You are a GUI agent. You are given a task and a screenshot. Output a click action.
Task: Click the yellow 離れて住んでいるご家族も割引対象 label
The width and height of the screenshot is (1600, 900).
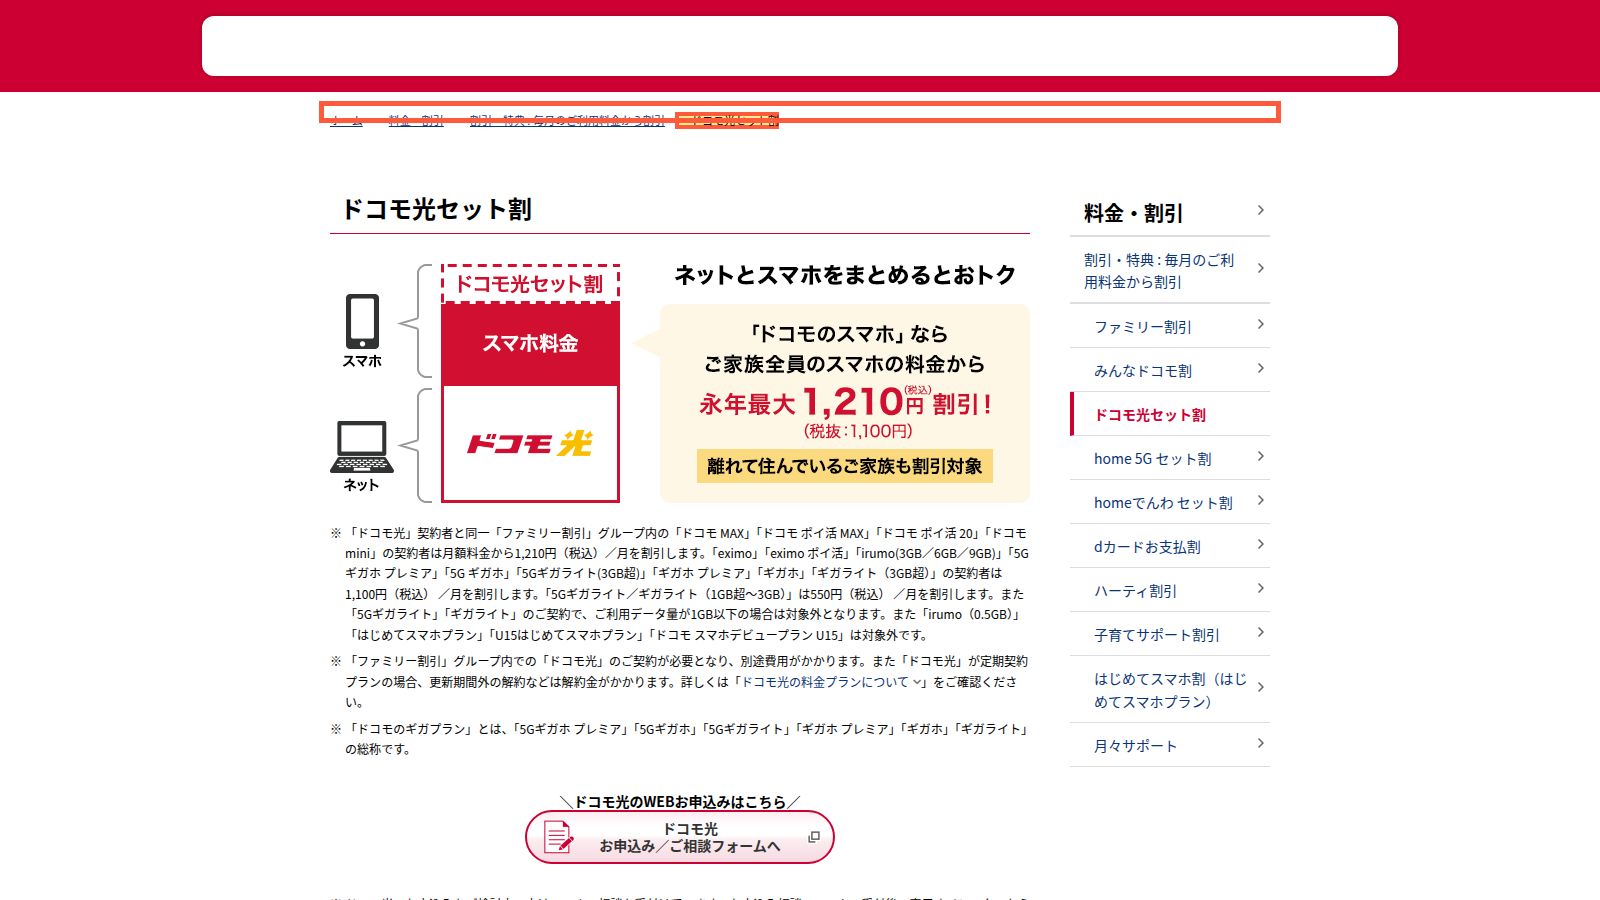[x=845, y=466]
